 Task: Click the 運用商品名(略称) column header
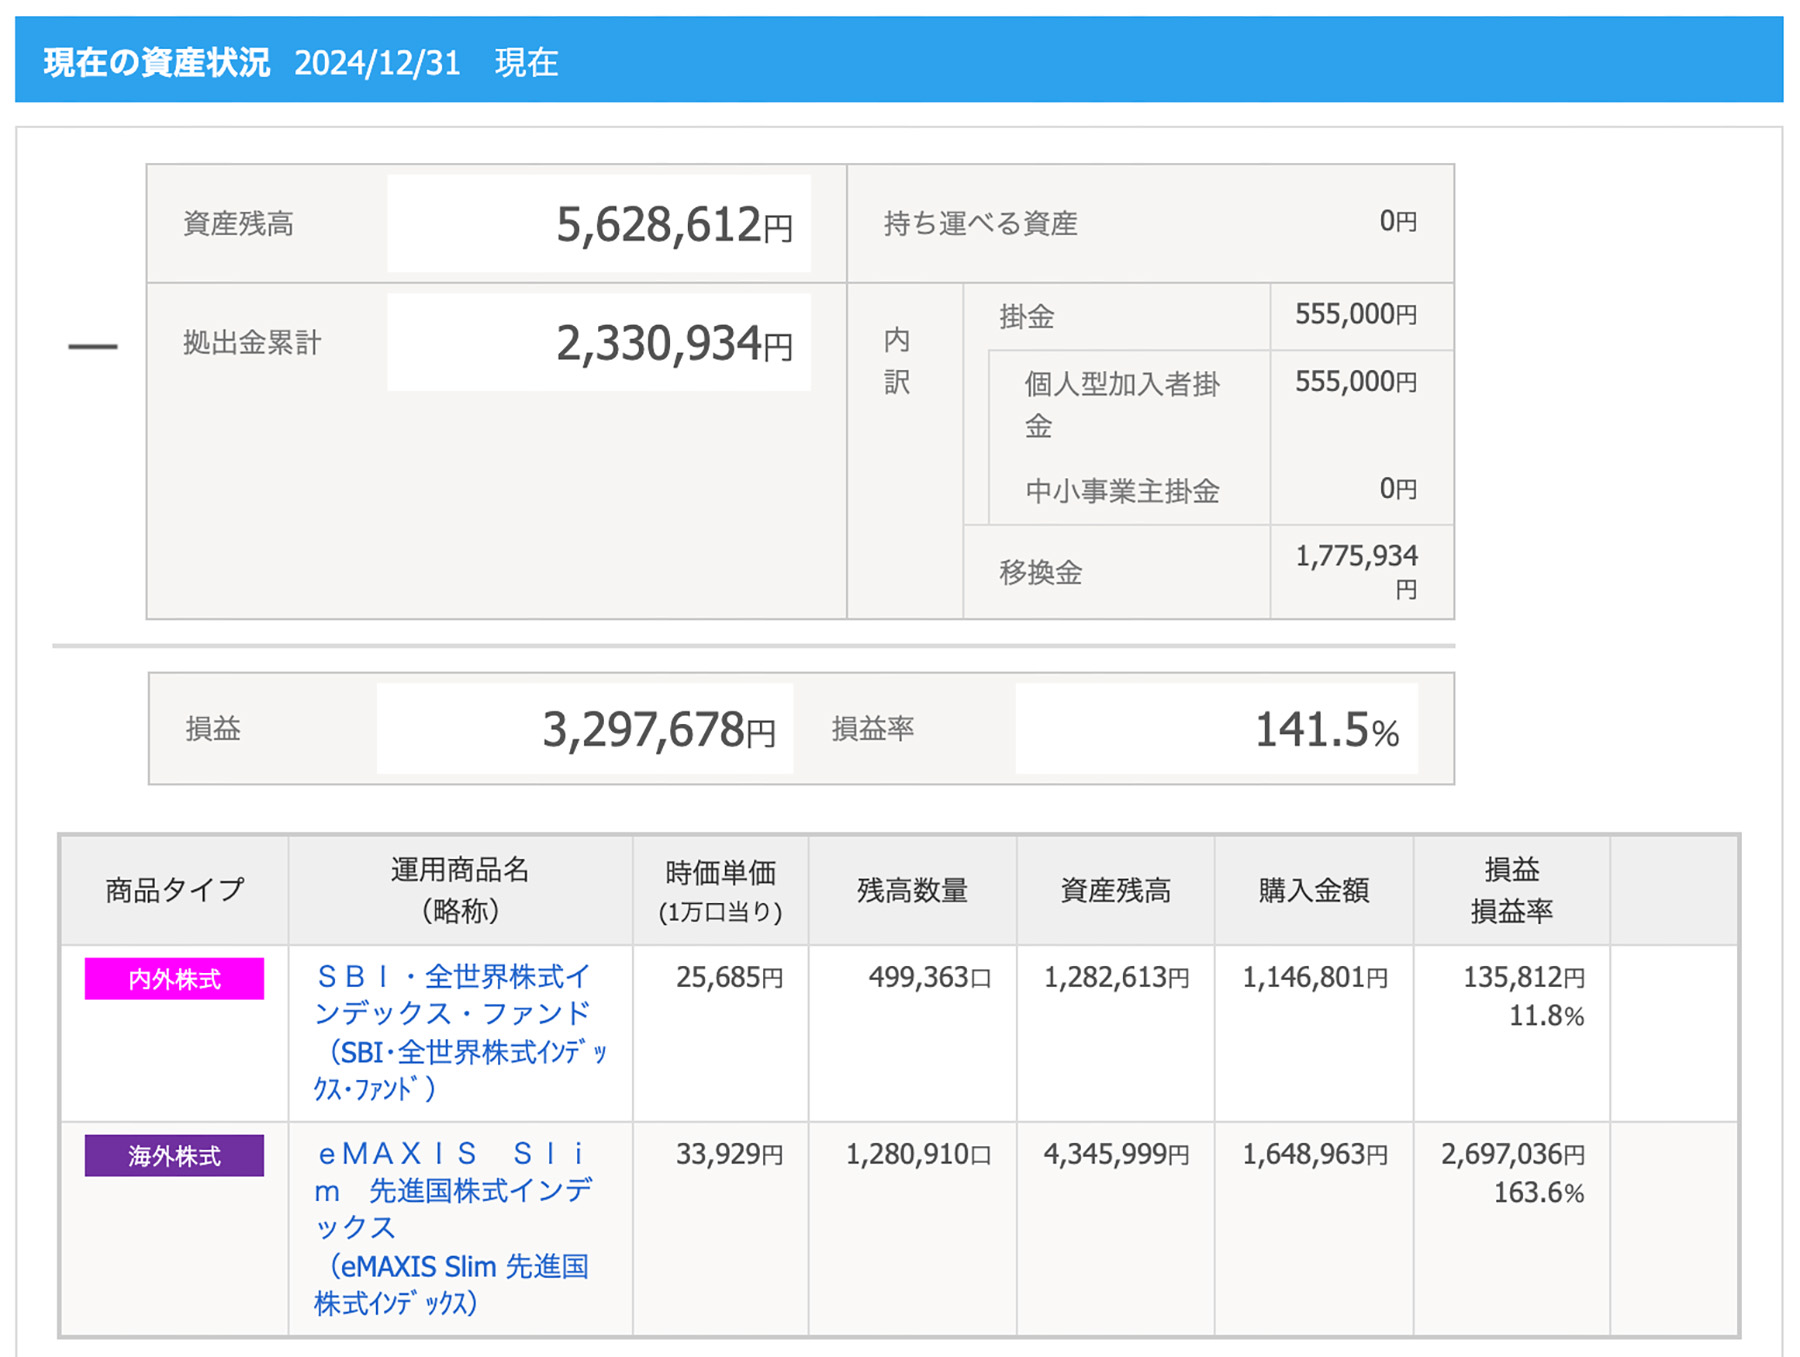460,890
